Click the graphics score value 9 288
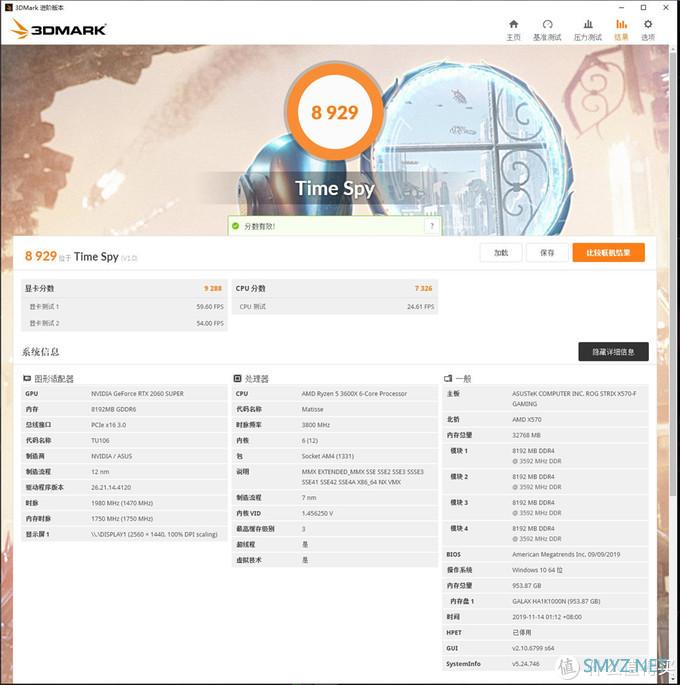 coord(213,288)
